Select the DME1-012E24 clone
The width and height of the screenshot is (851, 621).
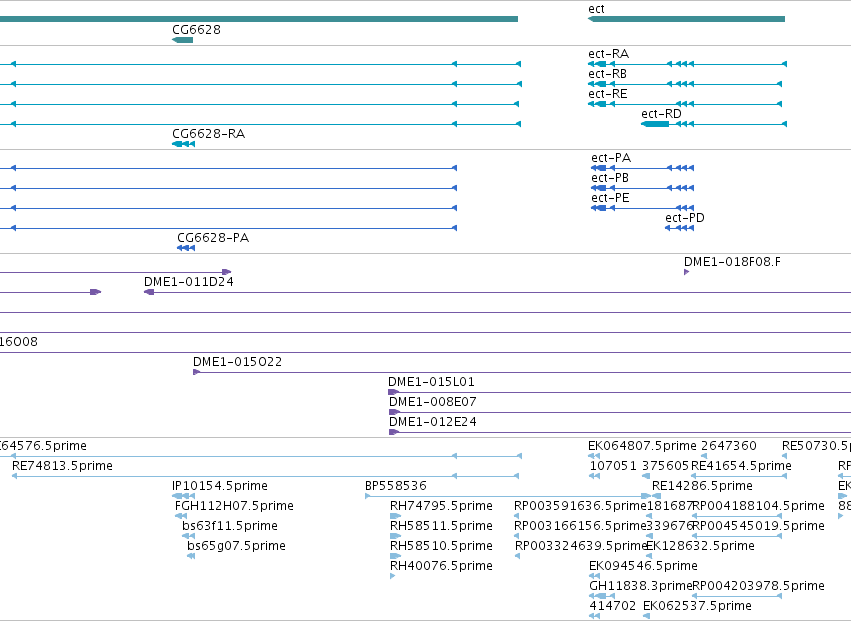[x=620, y=432]
